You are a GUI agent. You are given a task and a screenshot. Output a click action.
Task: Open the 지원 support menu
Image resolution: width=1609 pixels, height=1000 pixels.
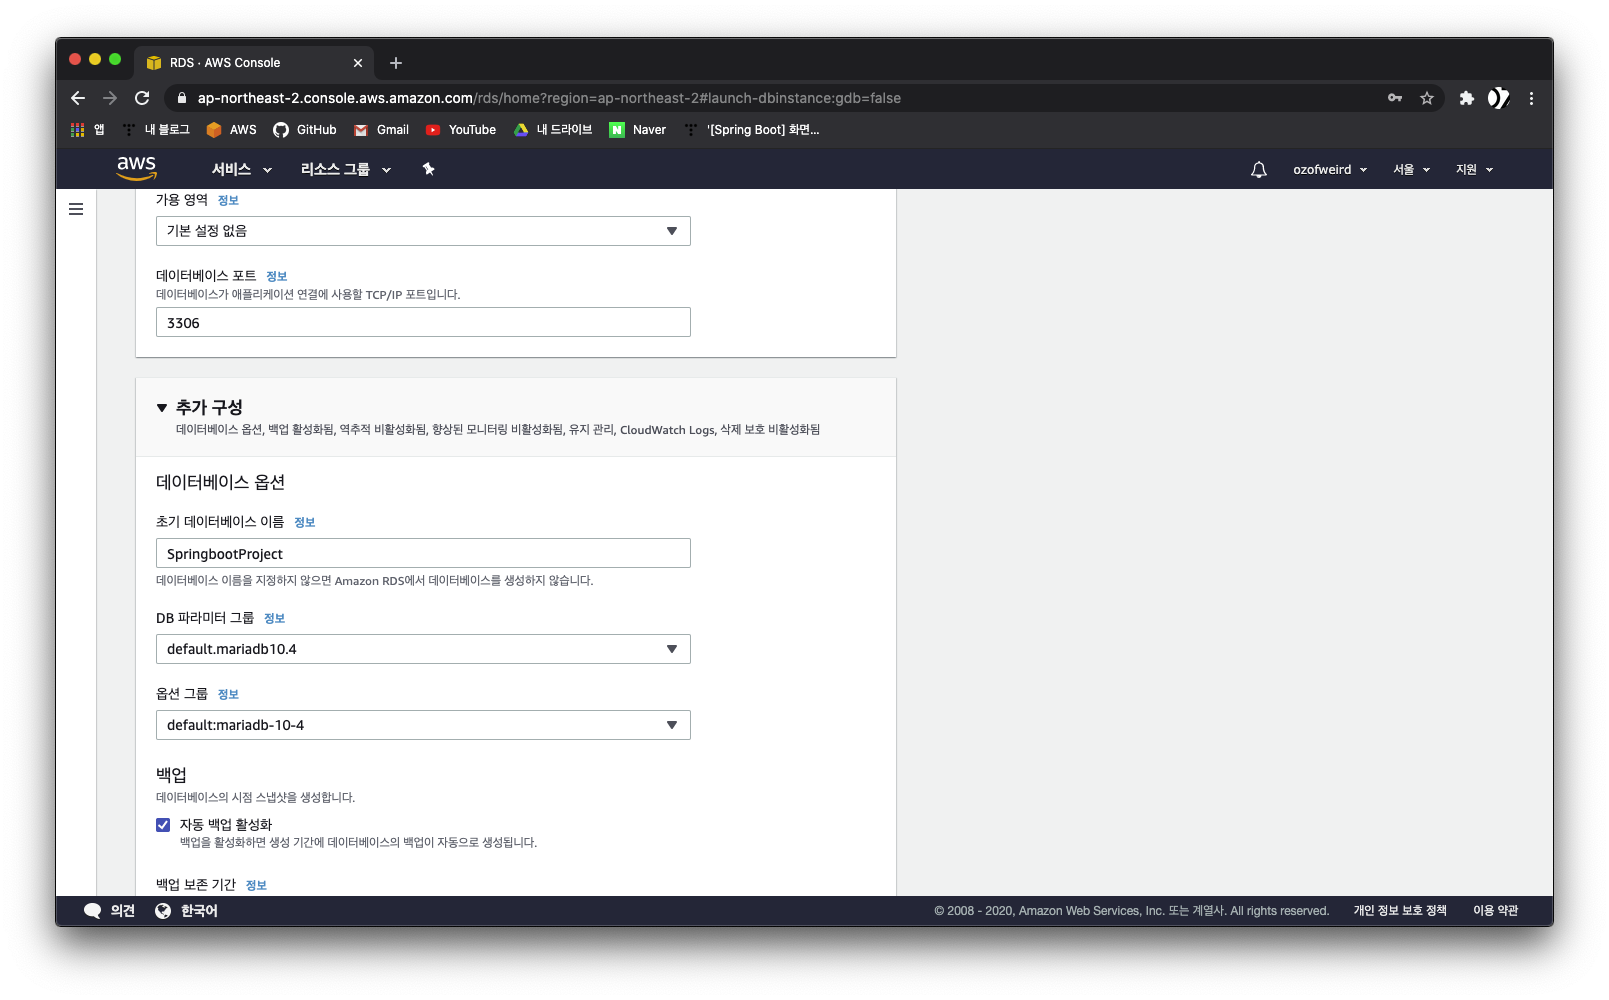(1474, 169)
